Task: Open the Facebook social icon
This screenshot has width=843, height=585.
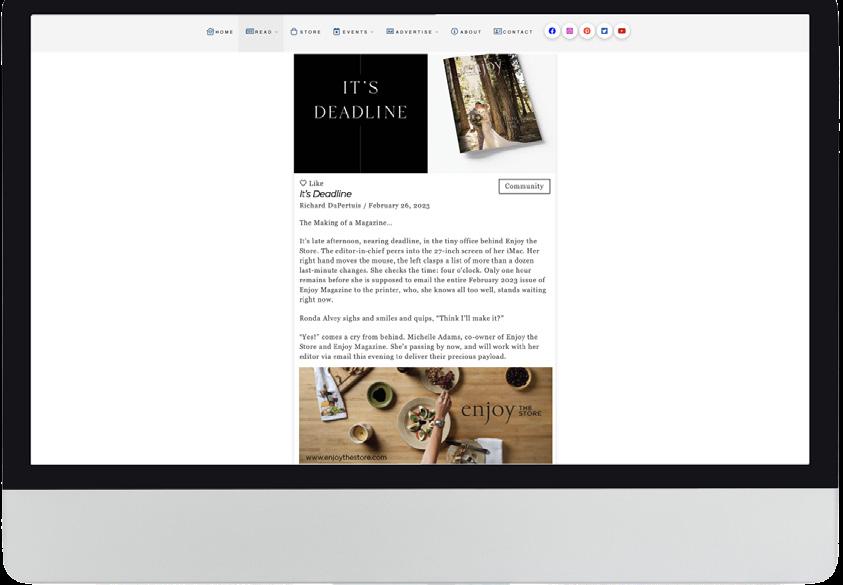Action: [552, 31]
